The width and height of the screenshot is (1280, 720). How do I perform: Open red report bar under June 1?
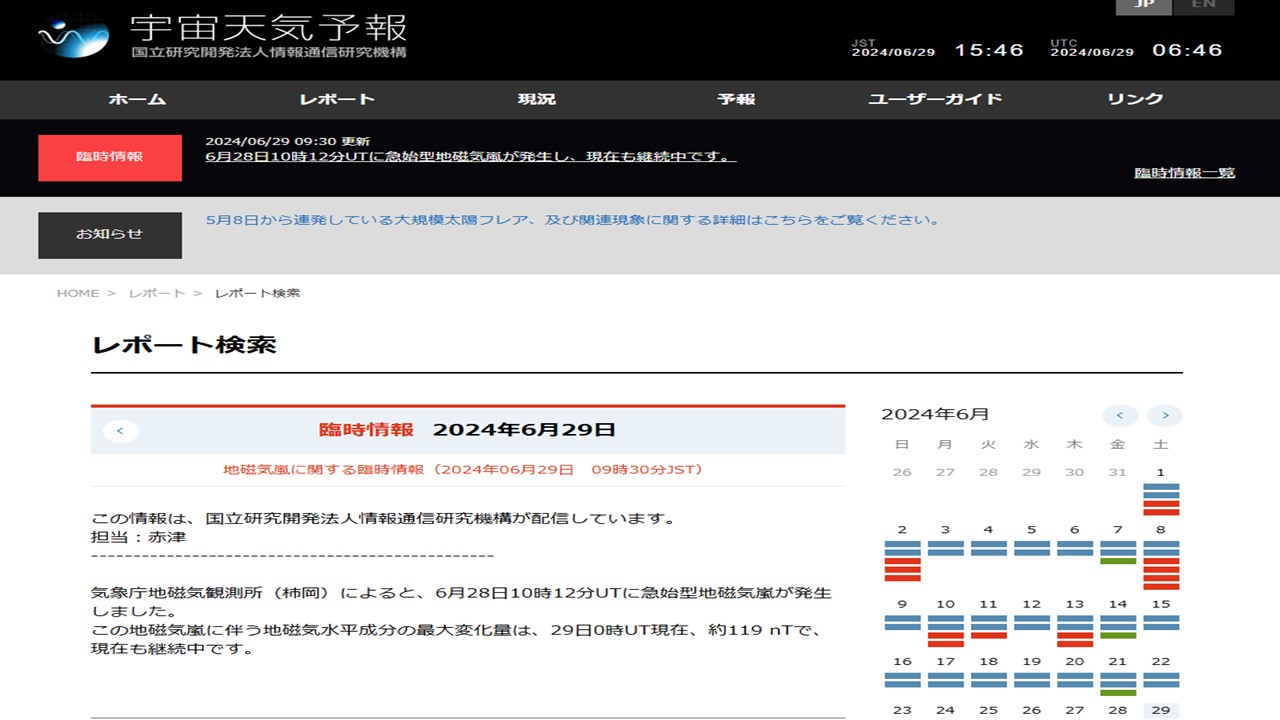[x=1161, y=504]
